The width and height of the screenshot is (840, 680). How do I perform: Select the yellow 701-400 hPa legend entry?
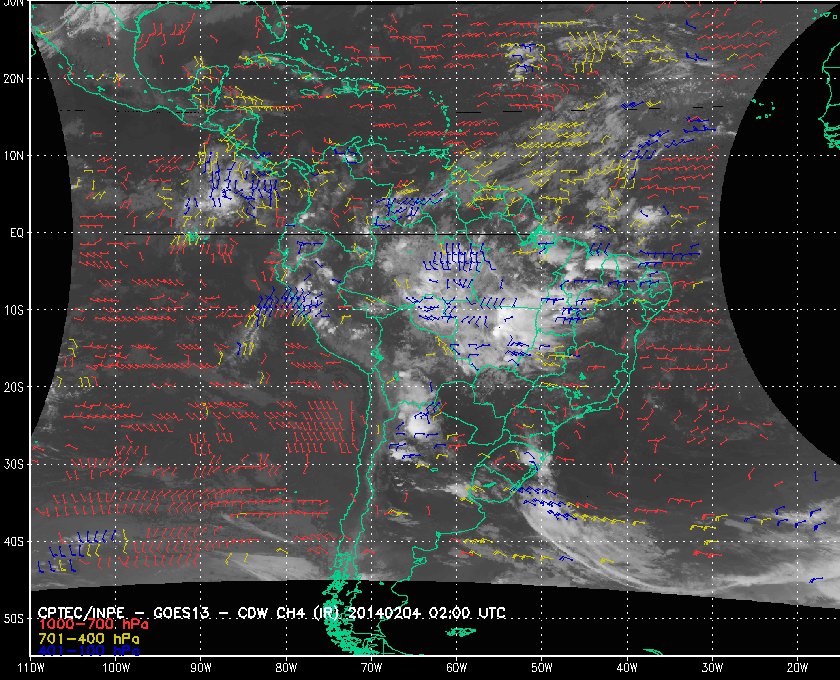[88, 639]
